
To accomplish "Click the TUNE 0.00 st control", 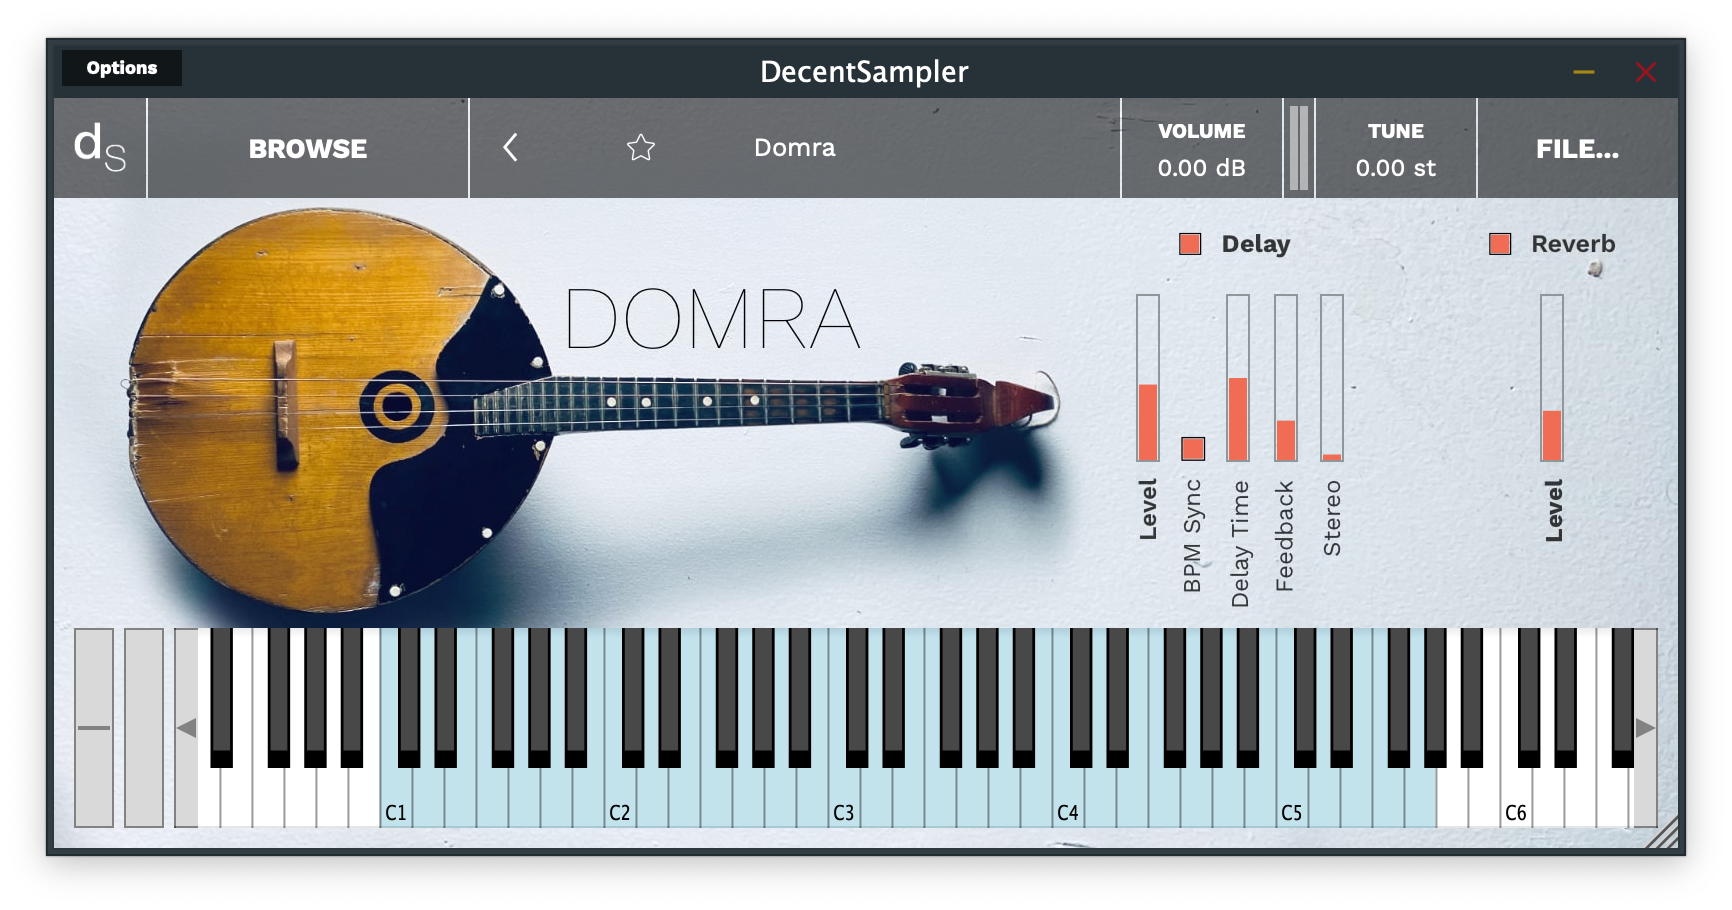I will pos(1396,150).
